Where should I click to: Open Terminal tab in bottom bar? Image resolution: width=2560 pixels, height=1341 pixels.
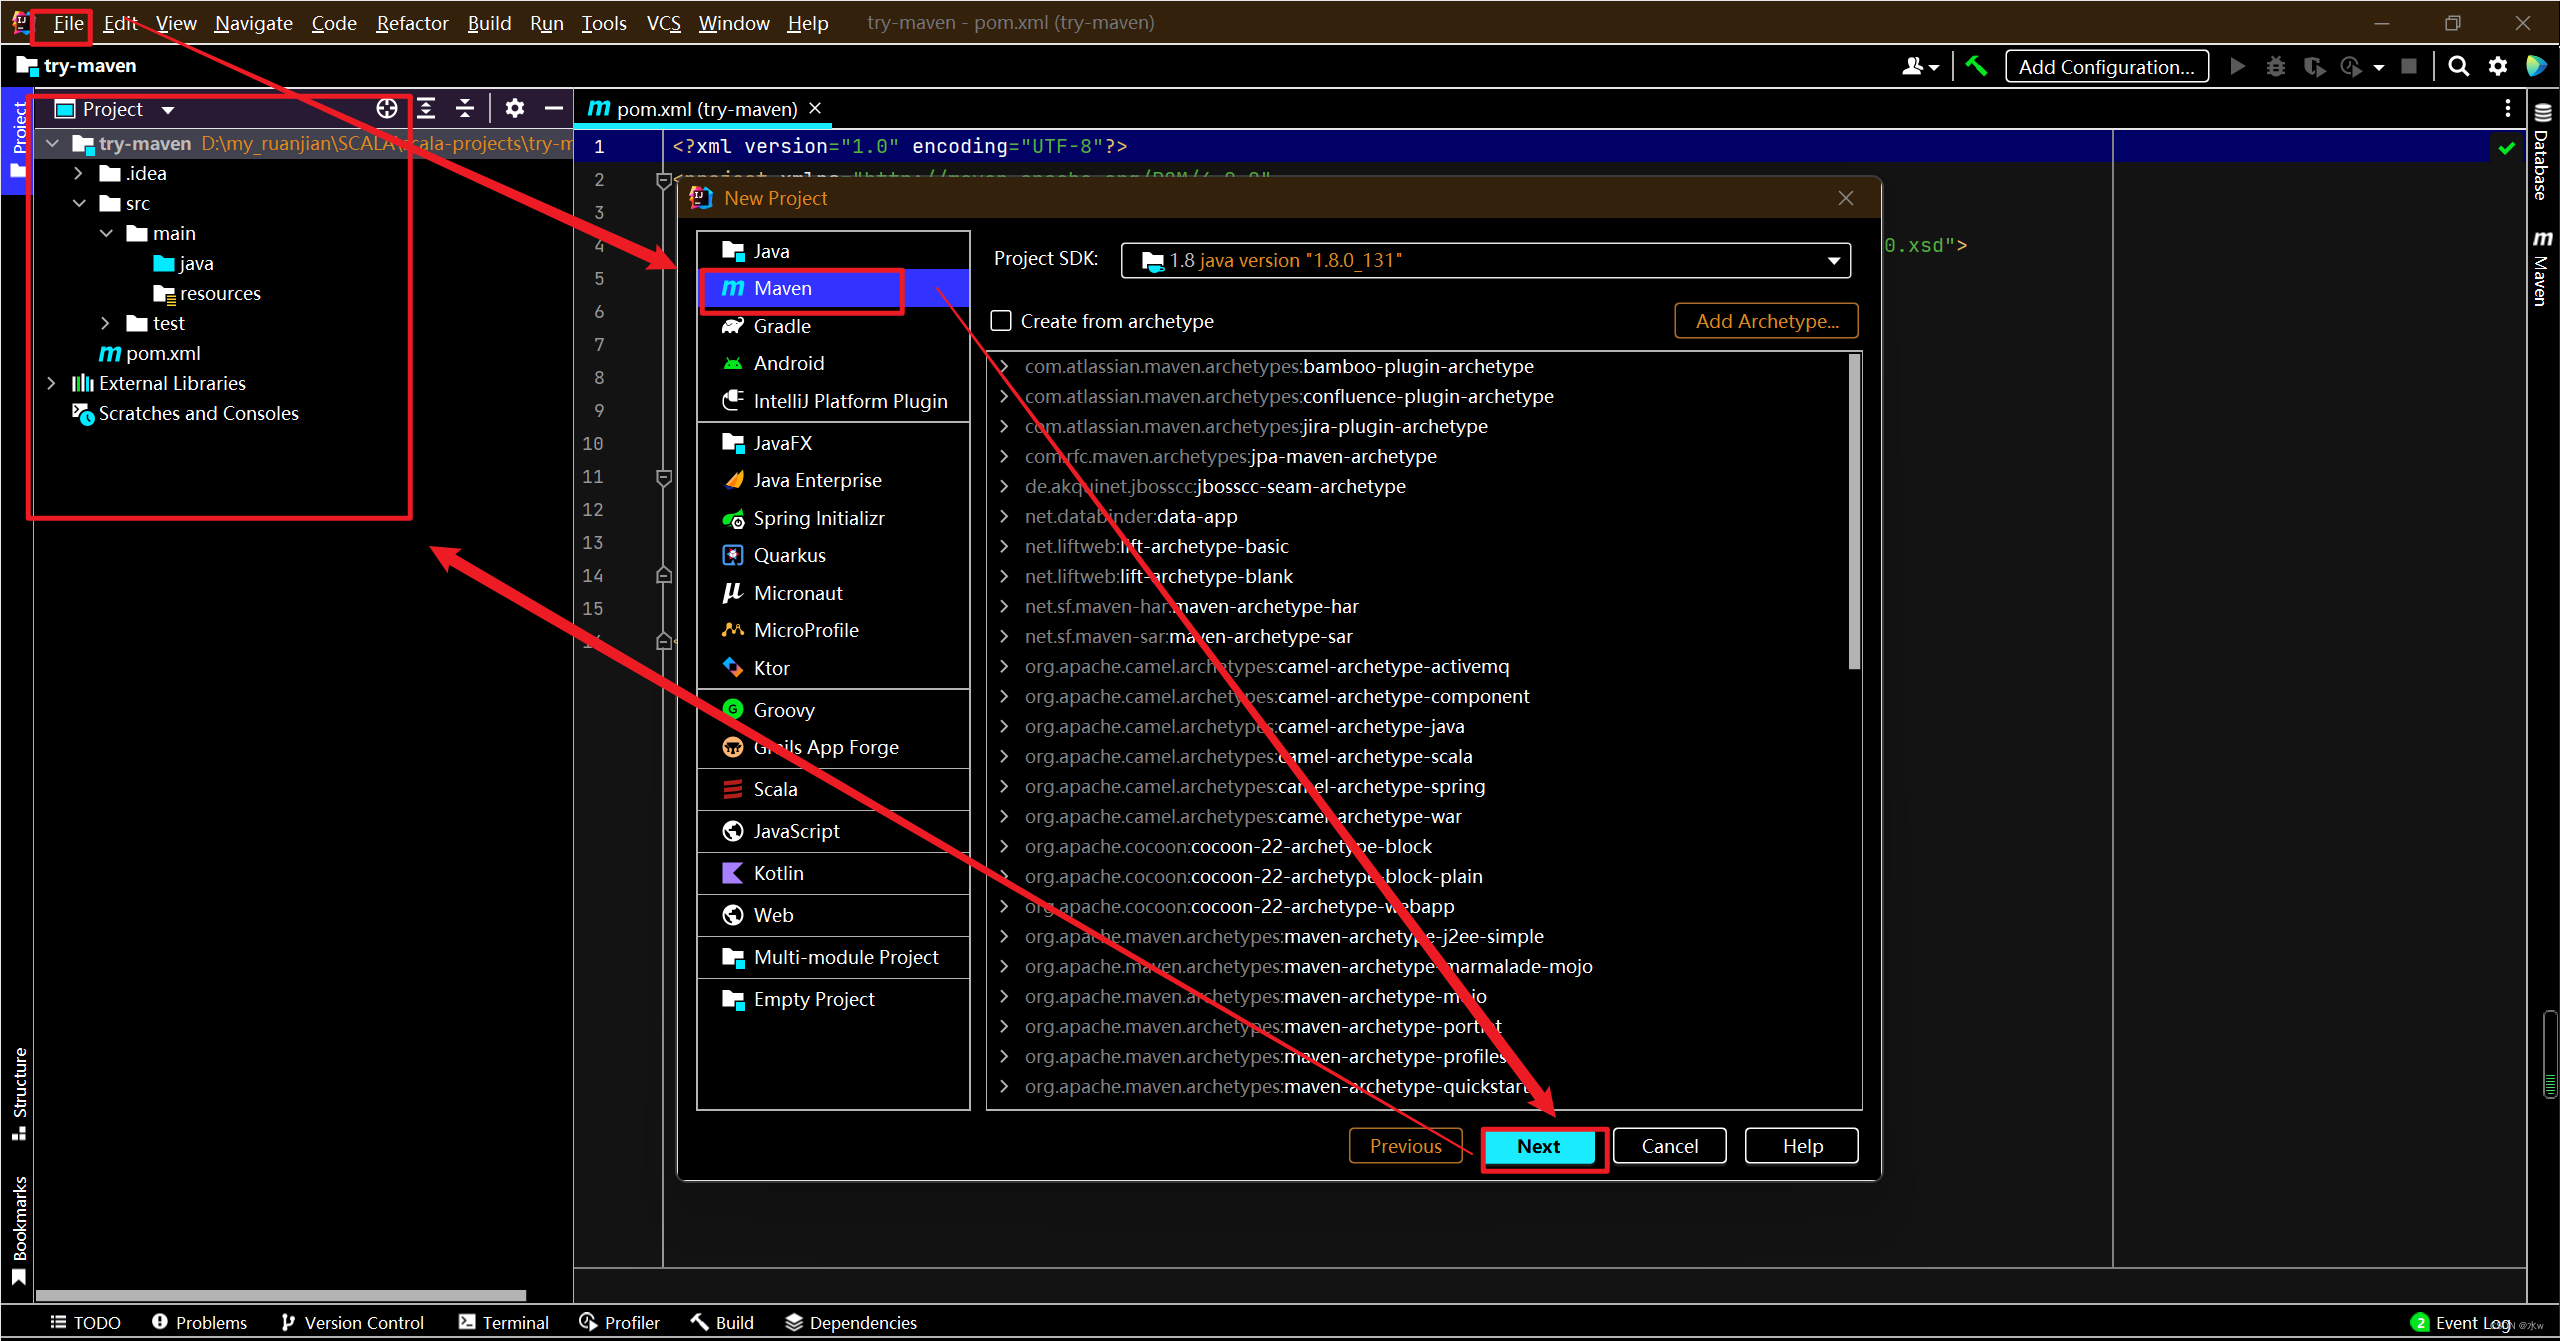pos(504,1322)
